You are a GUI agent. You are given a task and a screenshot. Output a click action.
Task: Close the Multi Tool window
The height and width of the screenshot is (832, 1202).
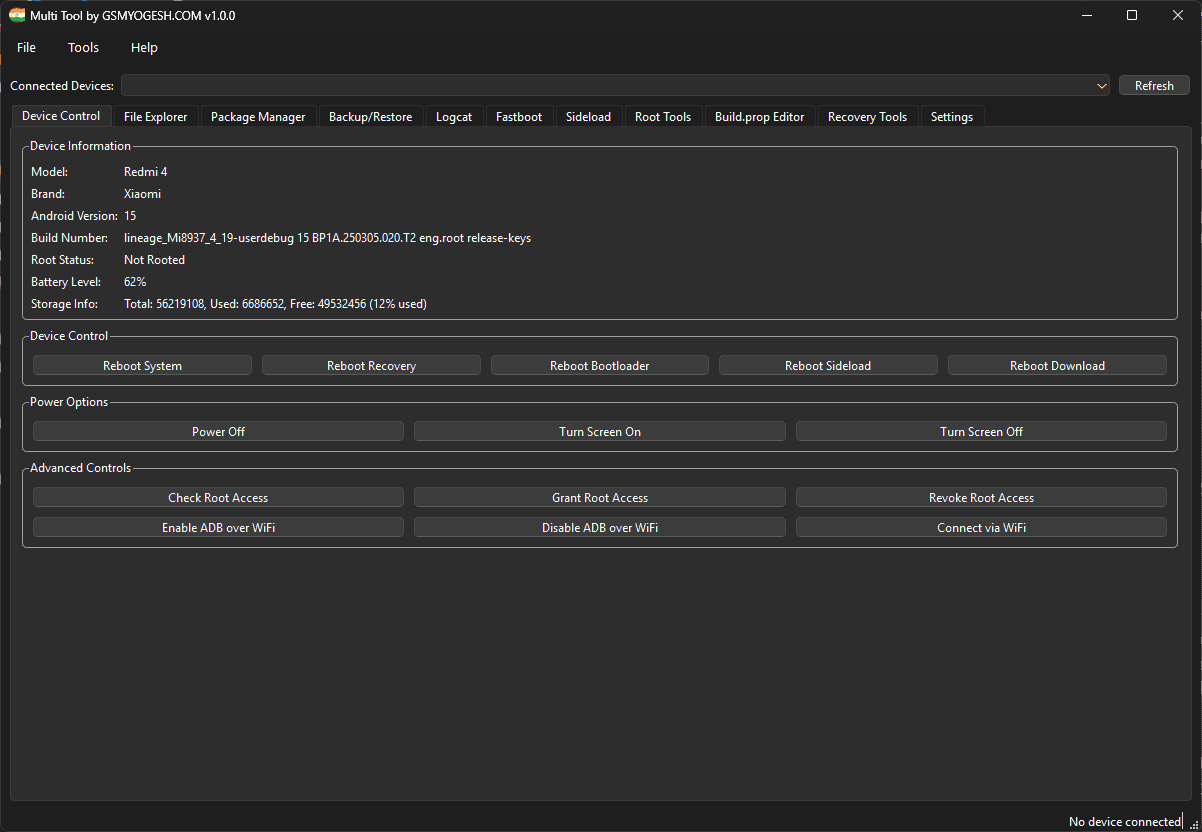(x=1178, y=15)
